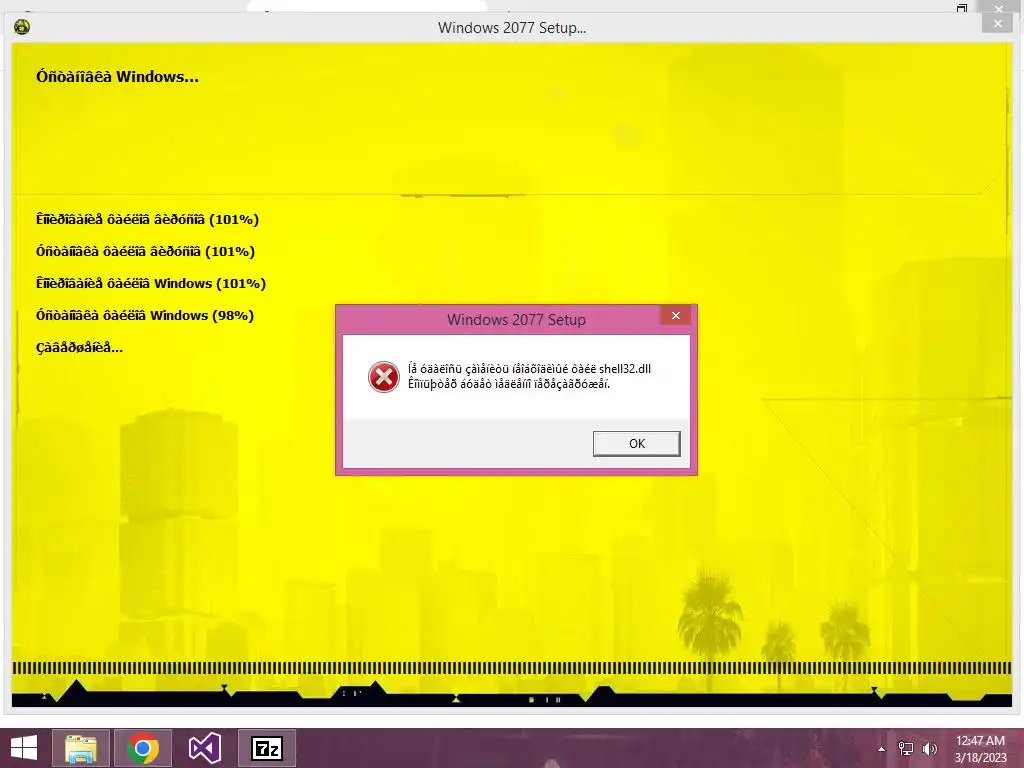Select the Windows (98%) progress line
Image resolution: width=1024 pixels, height=768 pixels.
[145, 315]
